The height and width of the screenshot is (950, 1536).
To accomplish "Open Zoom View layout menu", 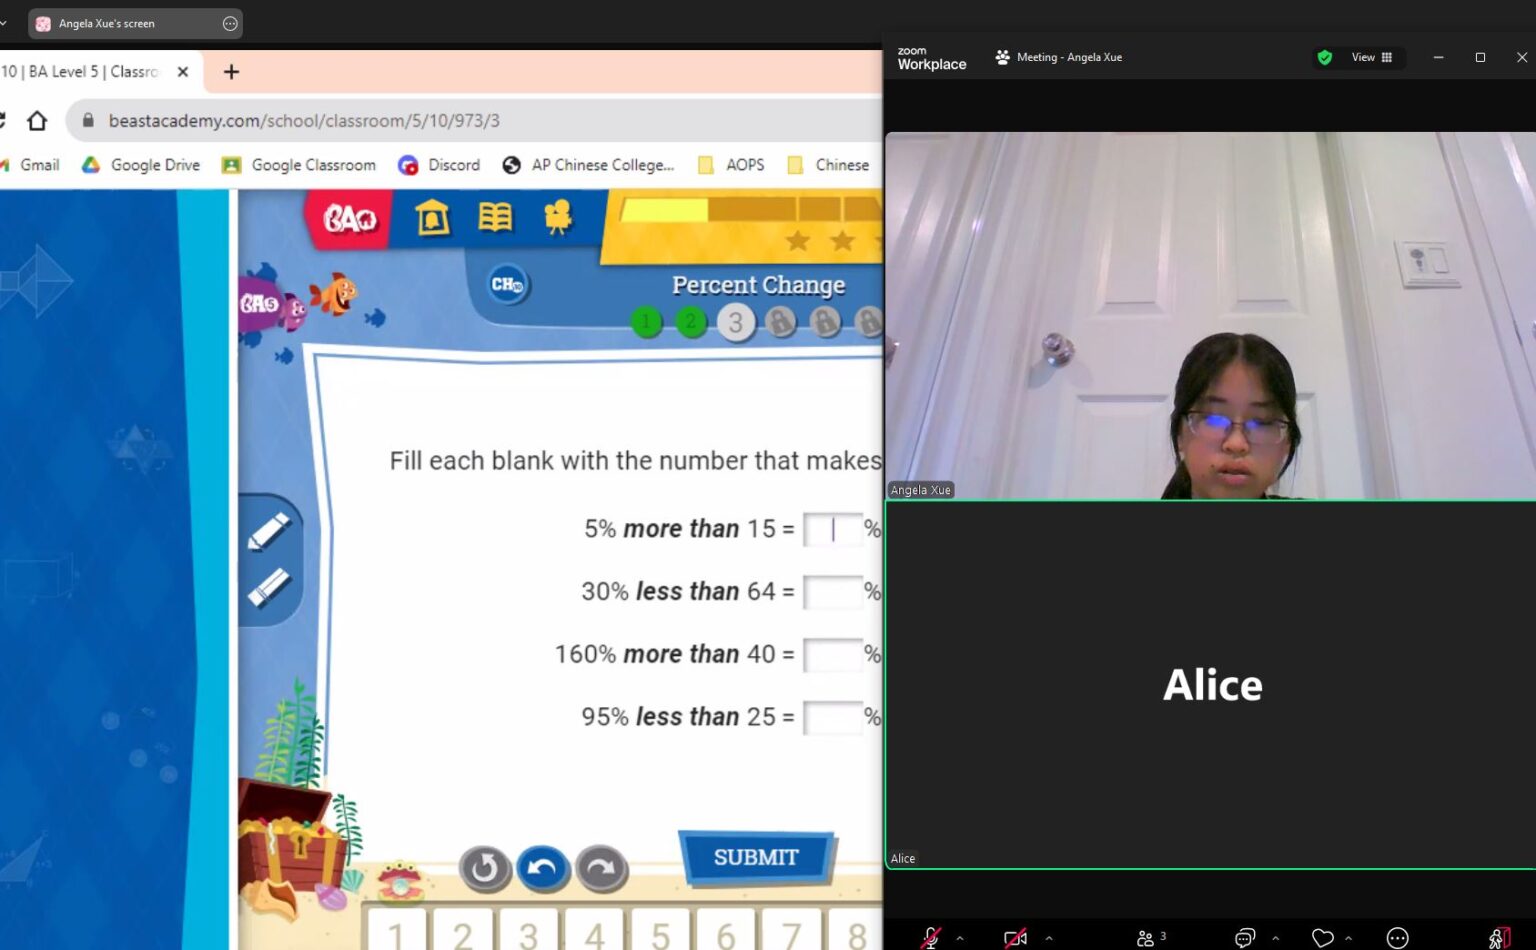I will point(1372,58).
